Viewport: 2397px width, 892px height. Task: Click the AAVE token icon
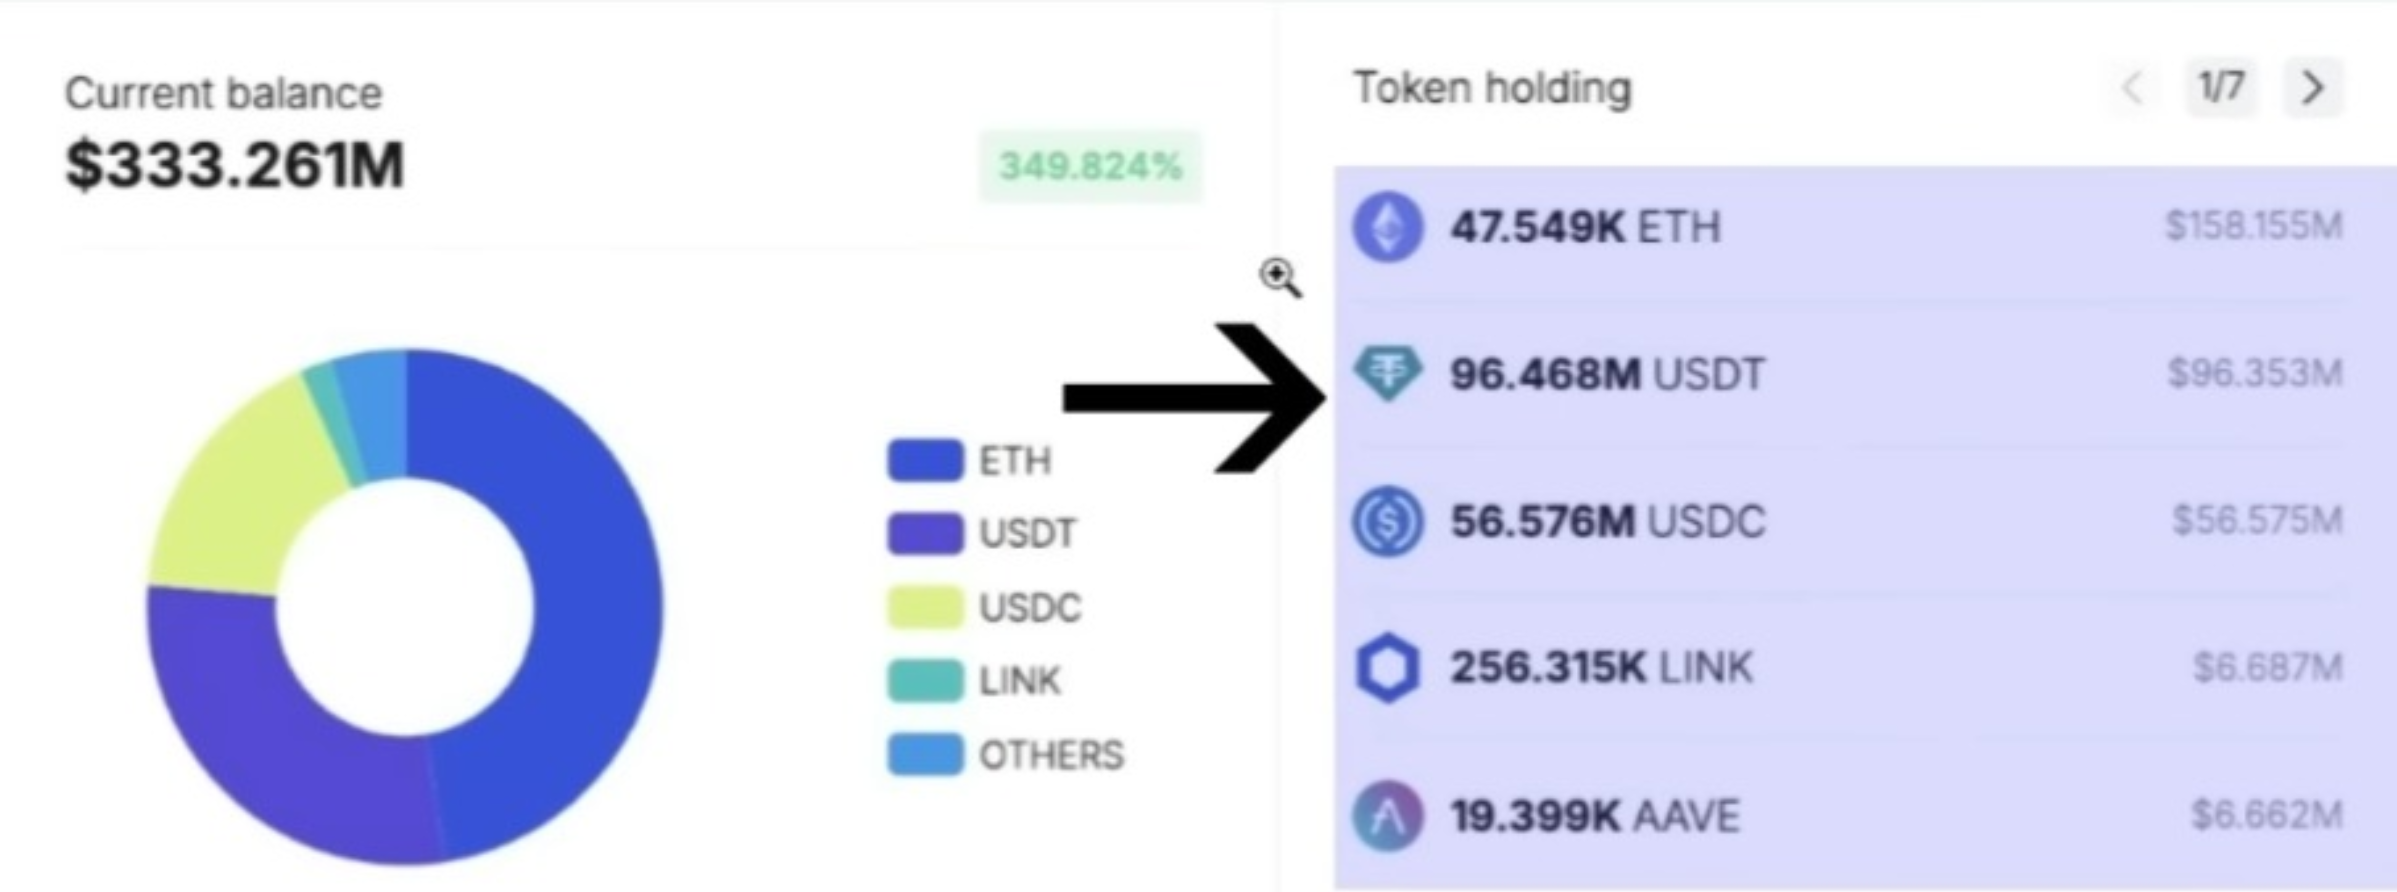coord(1387,816)
